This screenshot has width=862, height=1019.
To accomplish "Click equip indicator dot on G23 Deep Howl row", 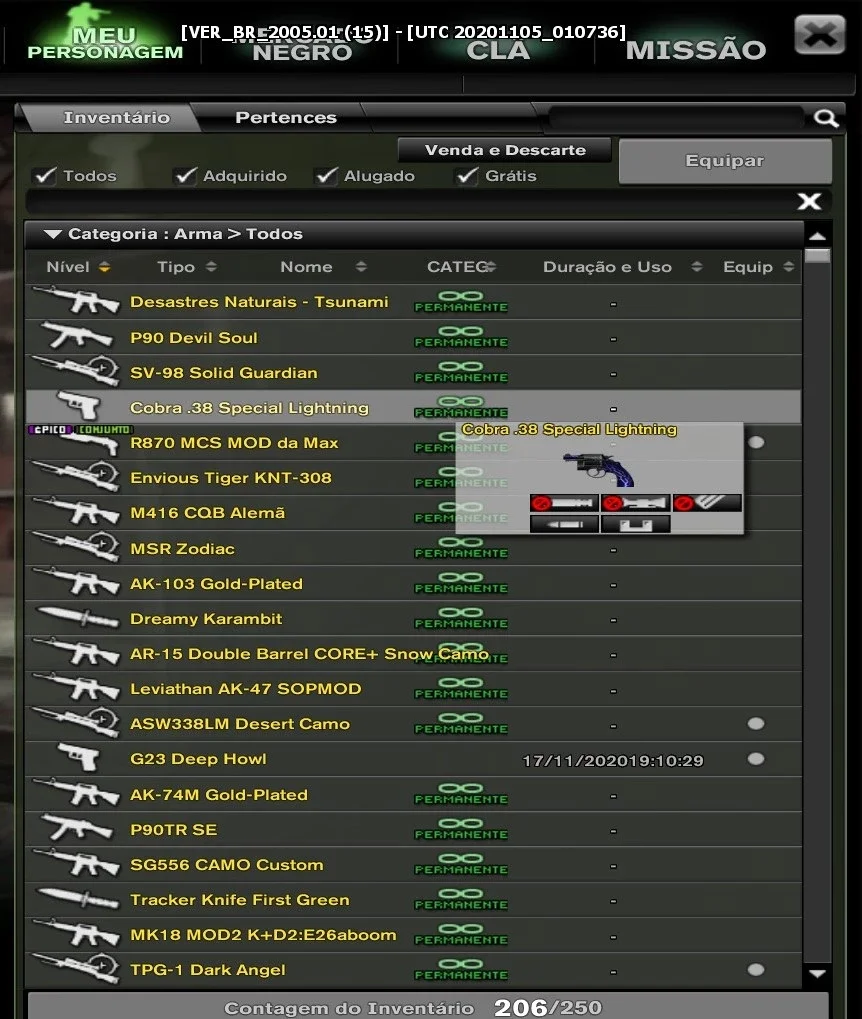I will click(x=755, y=758).
